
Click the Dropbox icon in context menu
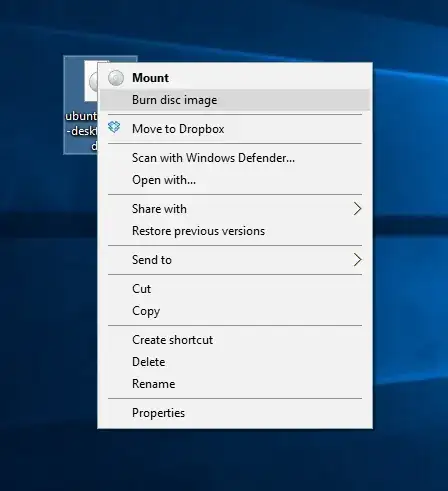point(114,127)
